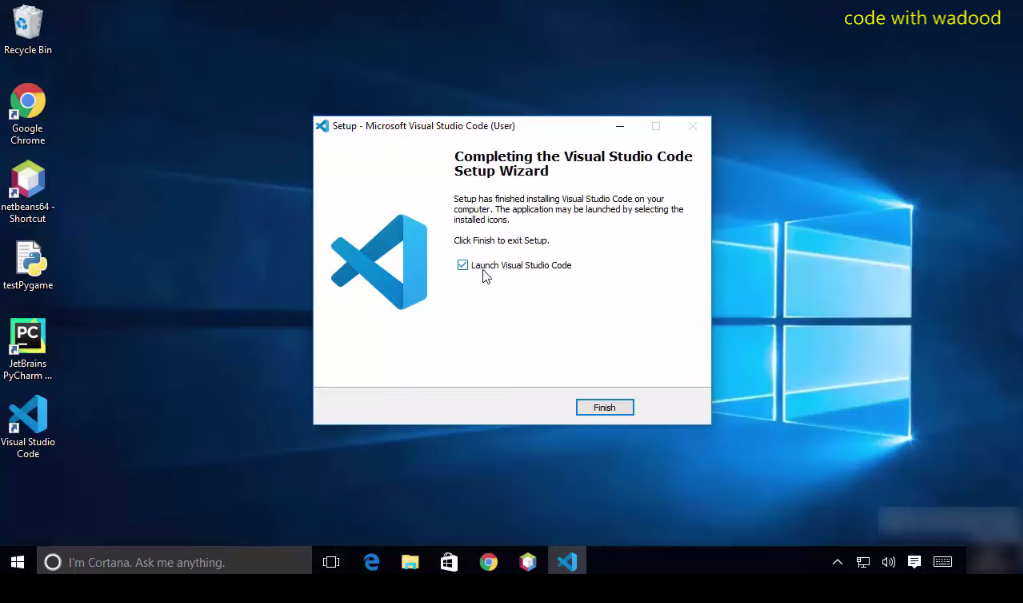Viewport: 1023px width, 603px height.
Task: Select the testPygame Python file icon
Action: (27, 266)
